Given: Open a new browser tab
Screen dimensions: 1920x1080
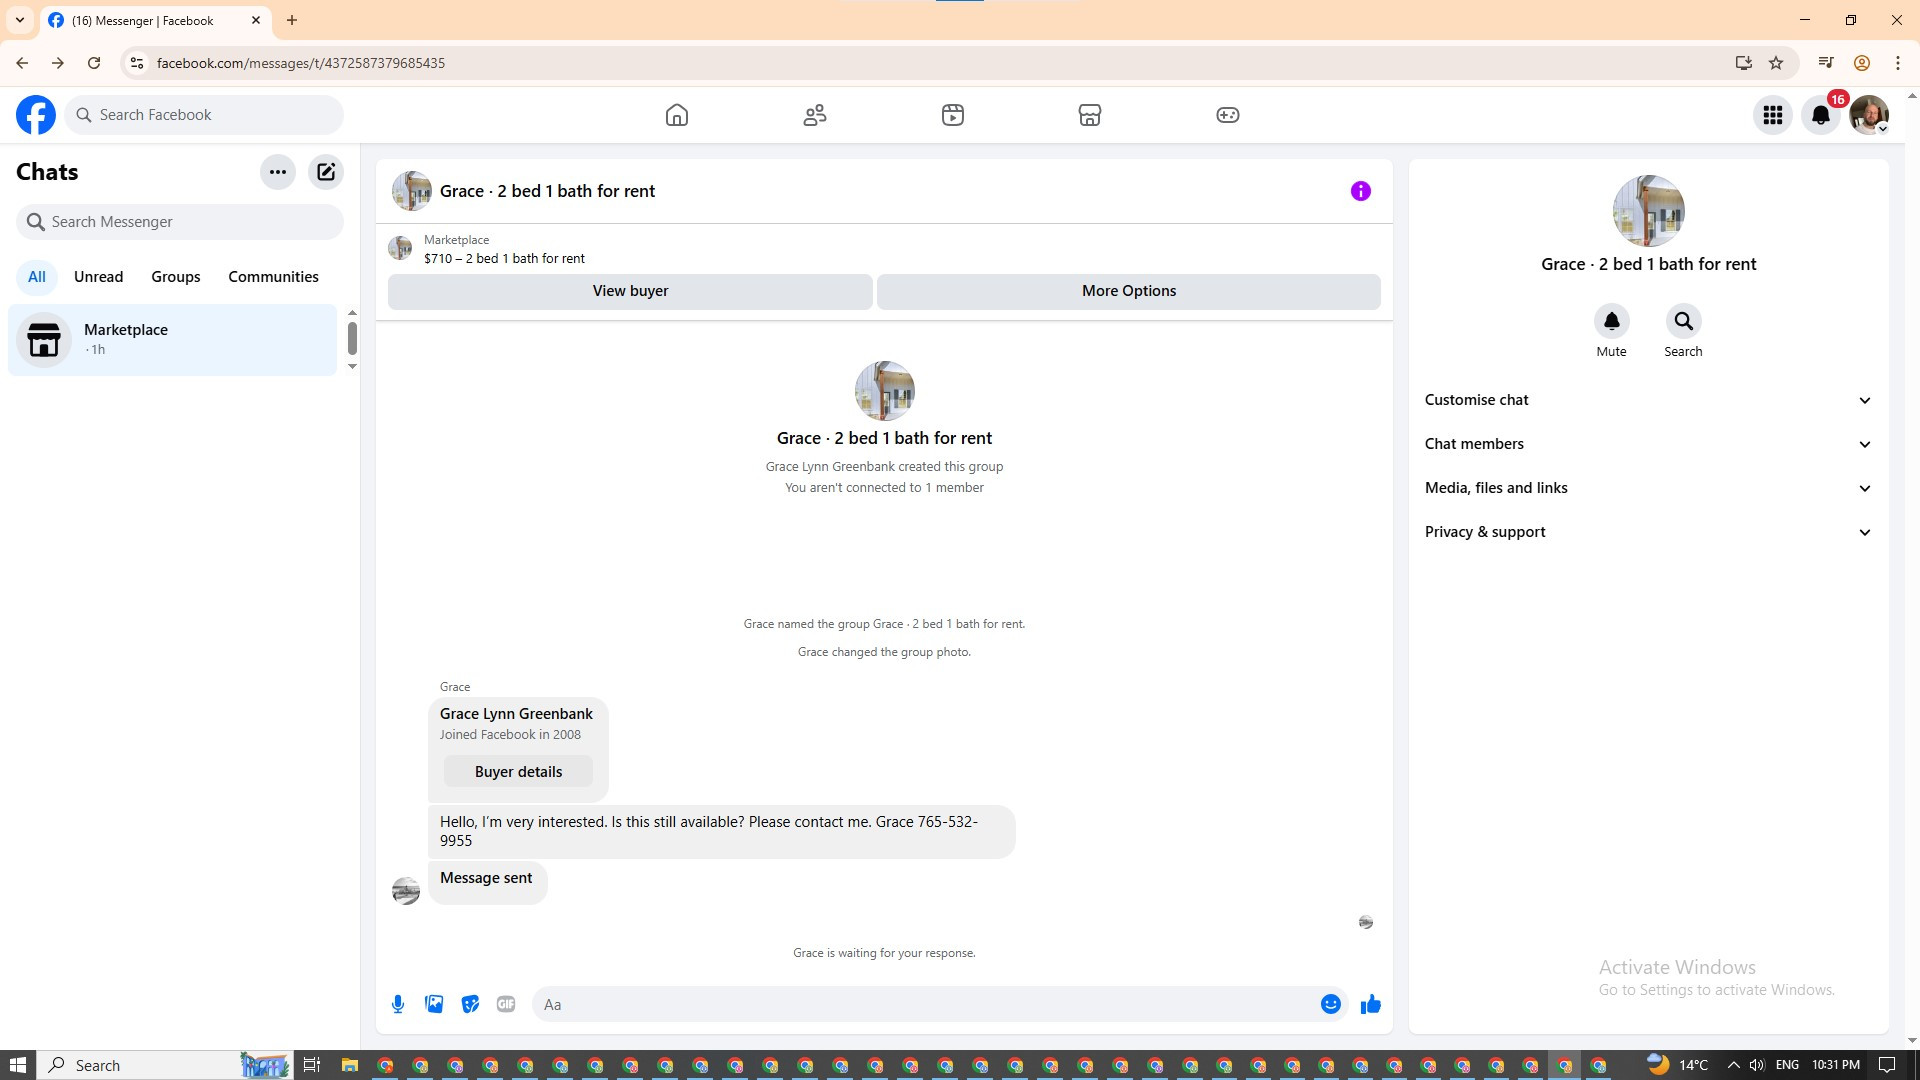Looking at the screenshot, I should tap(292, 20).
